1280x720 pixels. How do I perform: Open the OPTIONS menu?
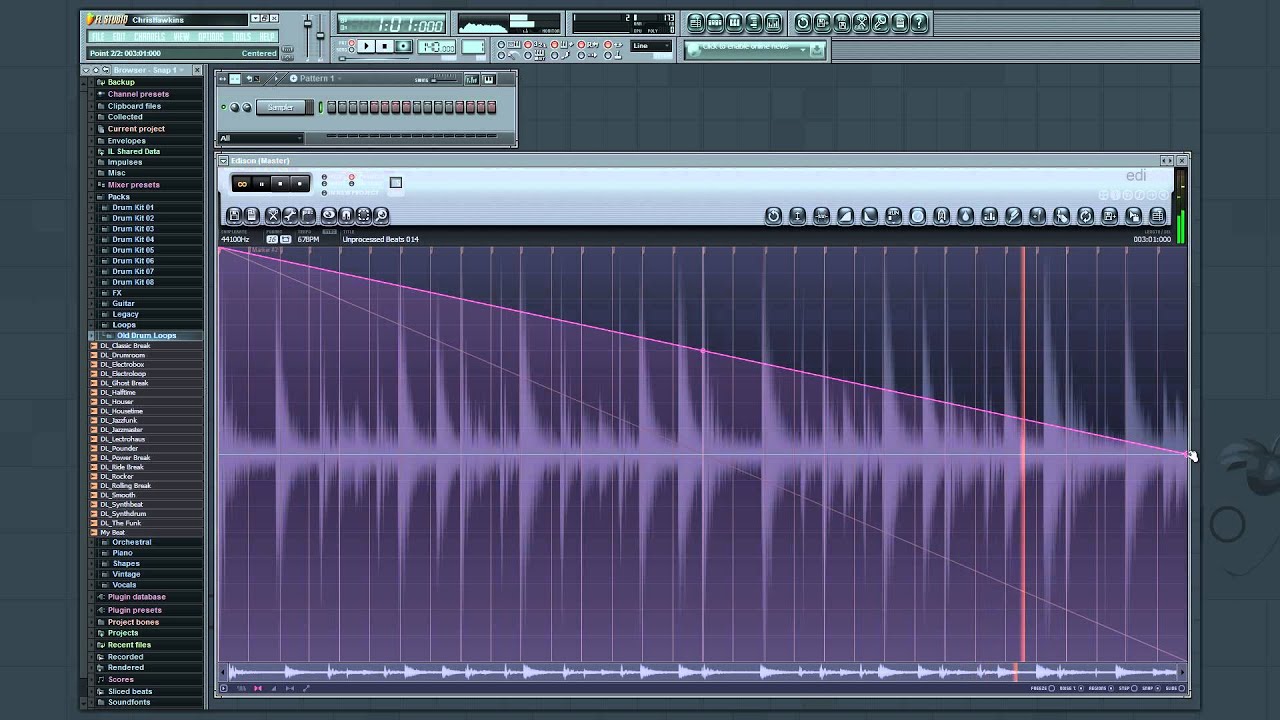210,37
